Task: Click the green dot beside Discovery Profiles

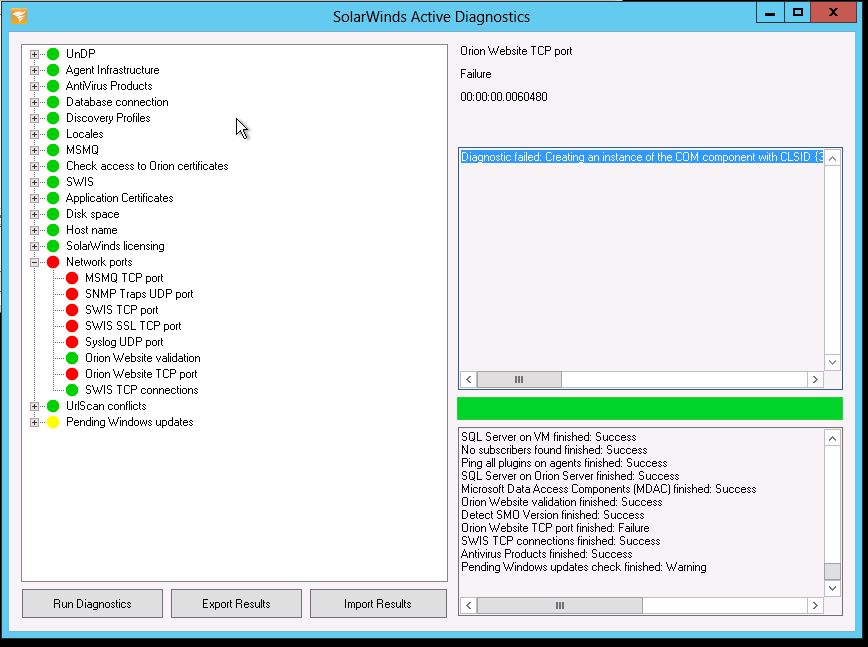Action: (53, 118)
